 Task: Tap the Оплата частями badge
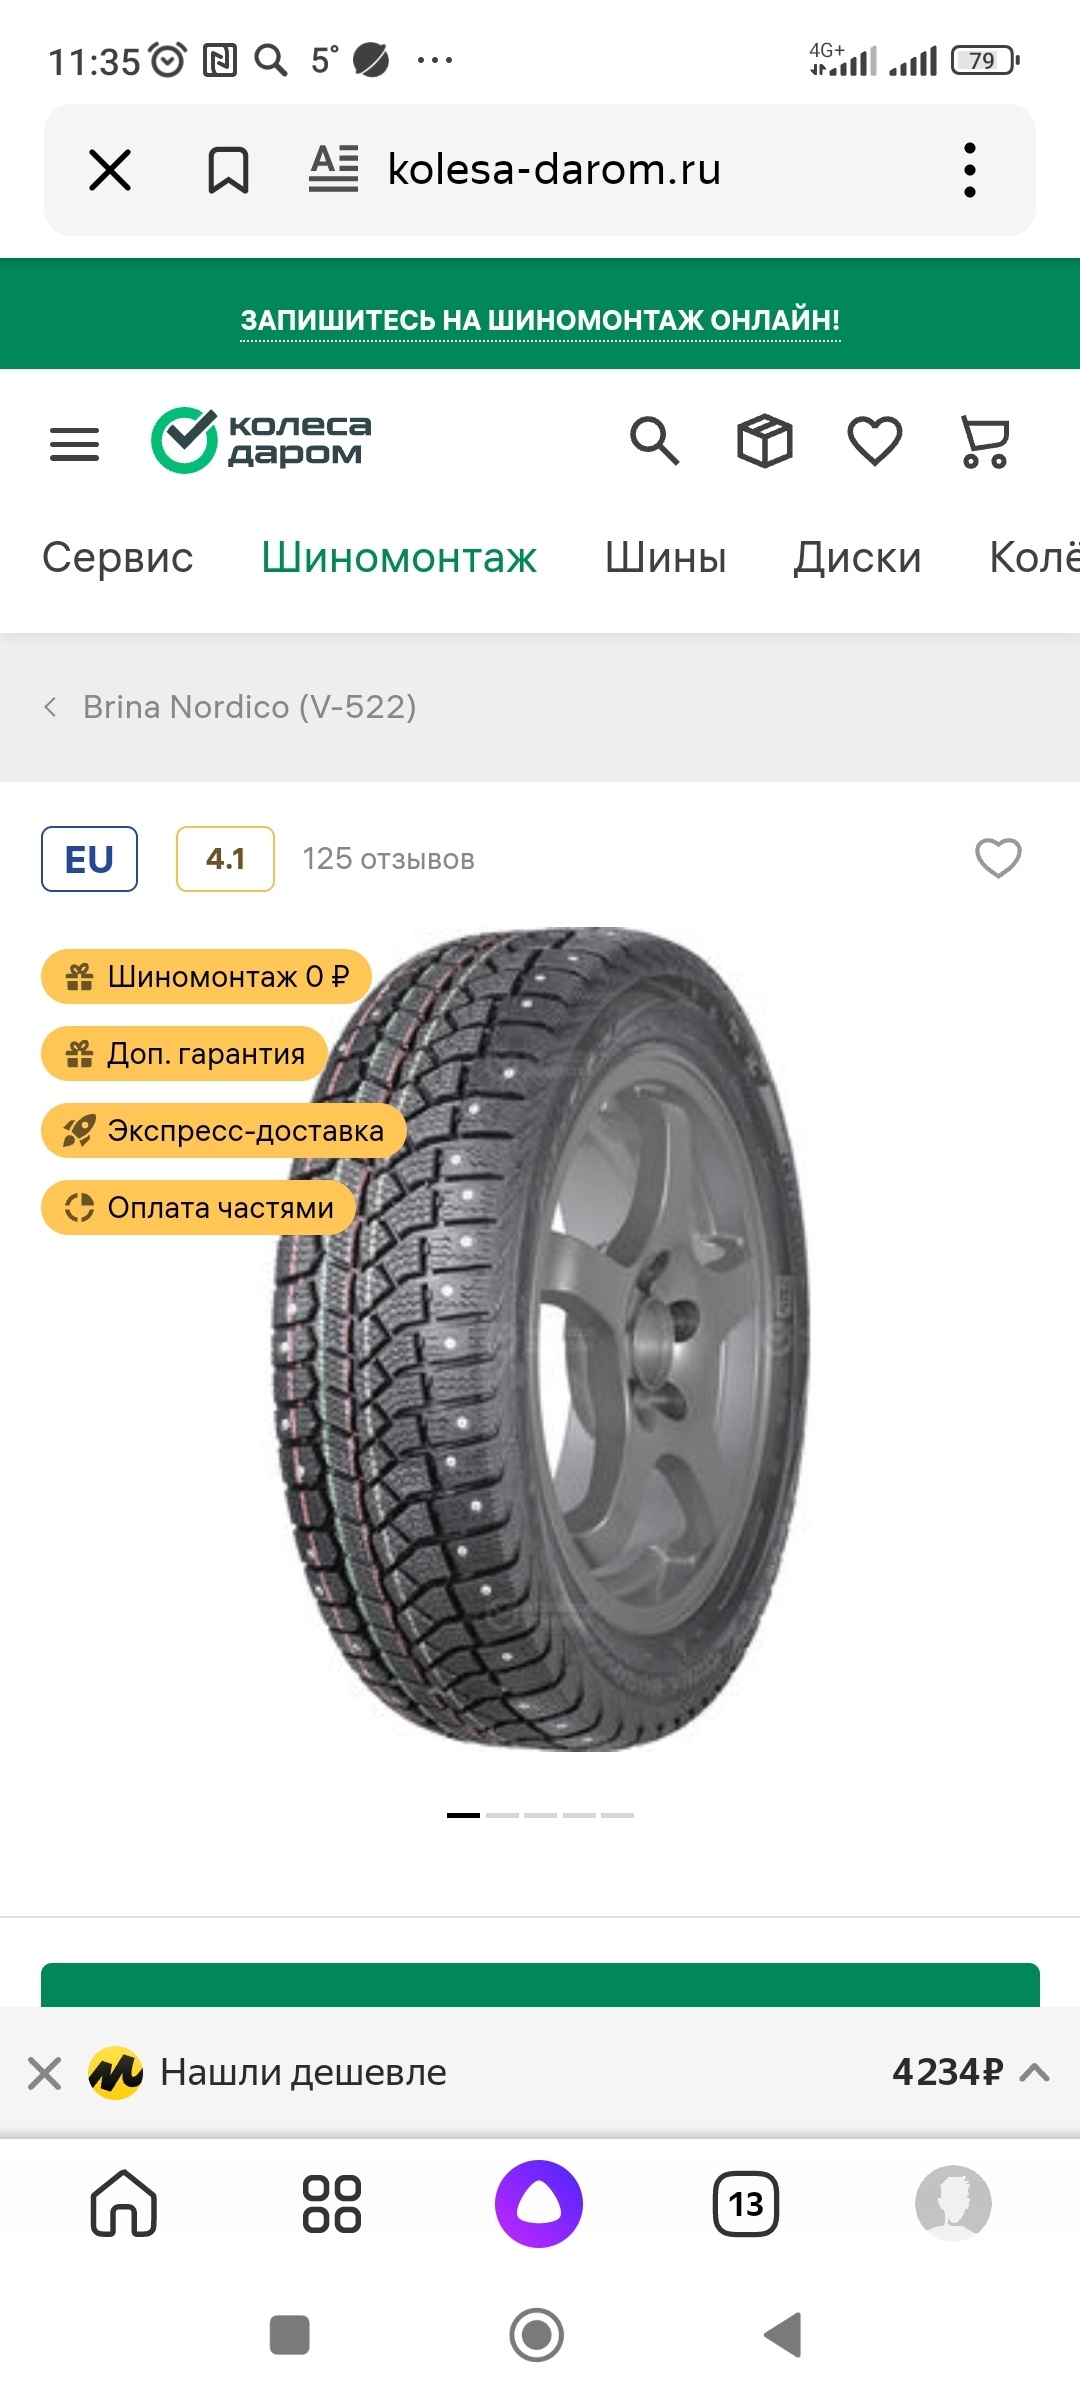(x=200, y=1208)
